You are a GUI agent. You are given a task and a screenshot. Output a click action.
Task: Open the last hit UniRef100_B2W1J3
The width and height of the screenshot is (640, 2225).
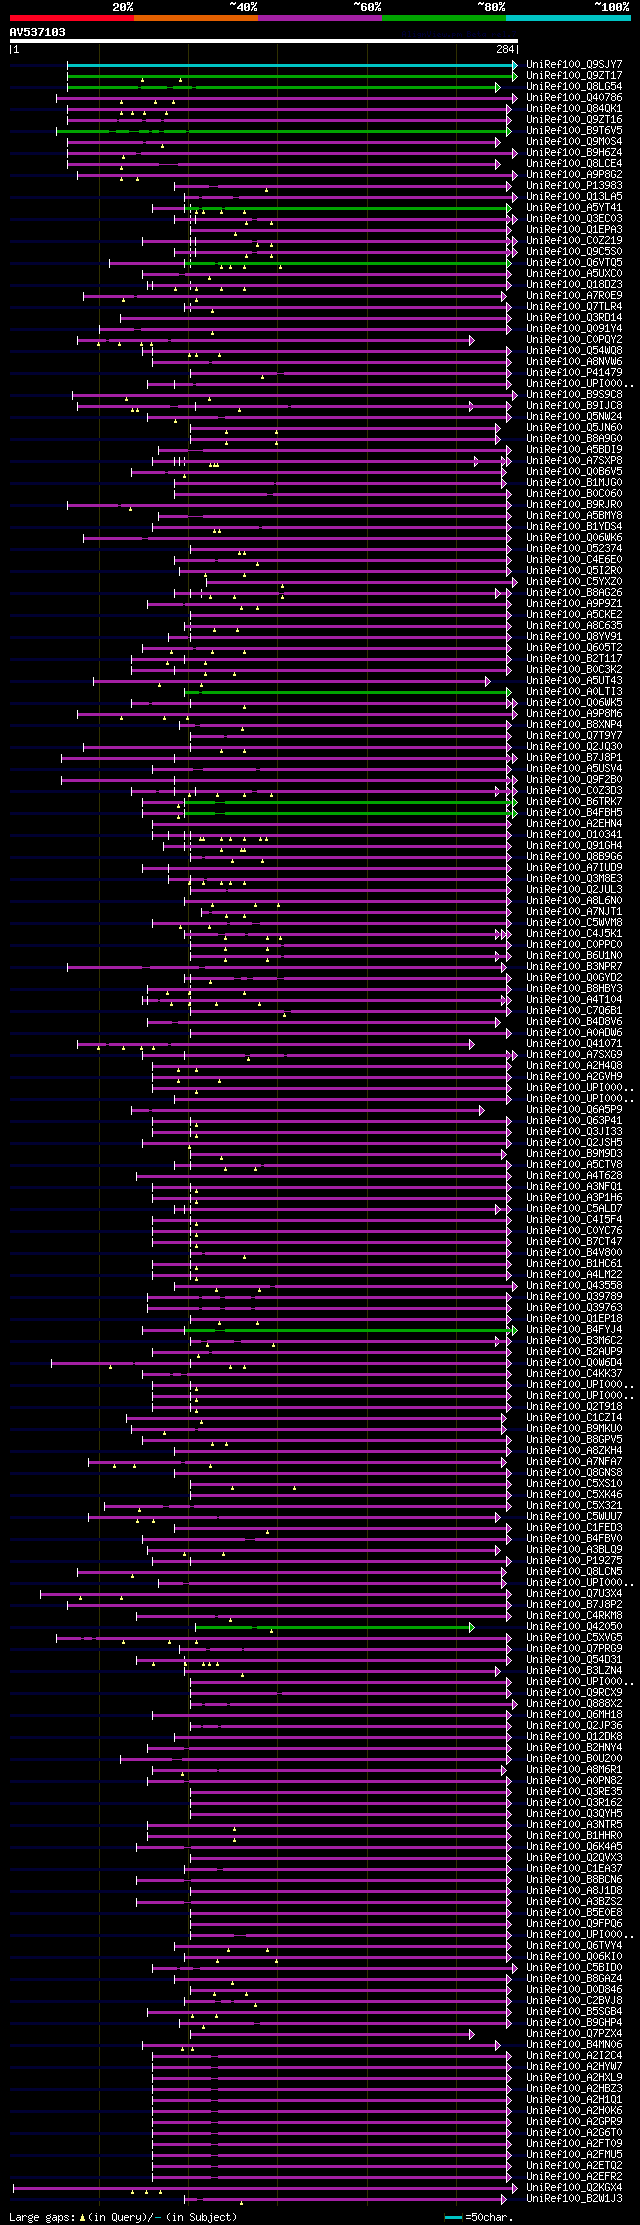574,2199
